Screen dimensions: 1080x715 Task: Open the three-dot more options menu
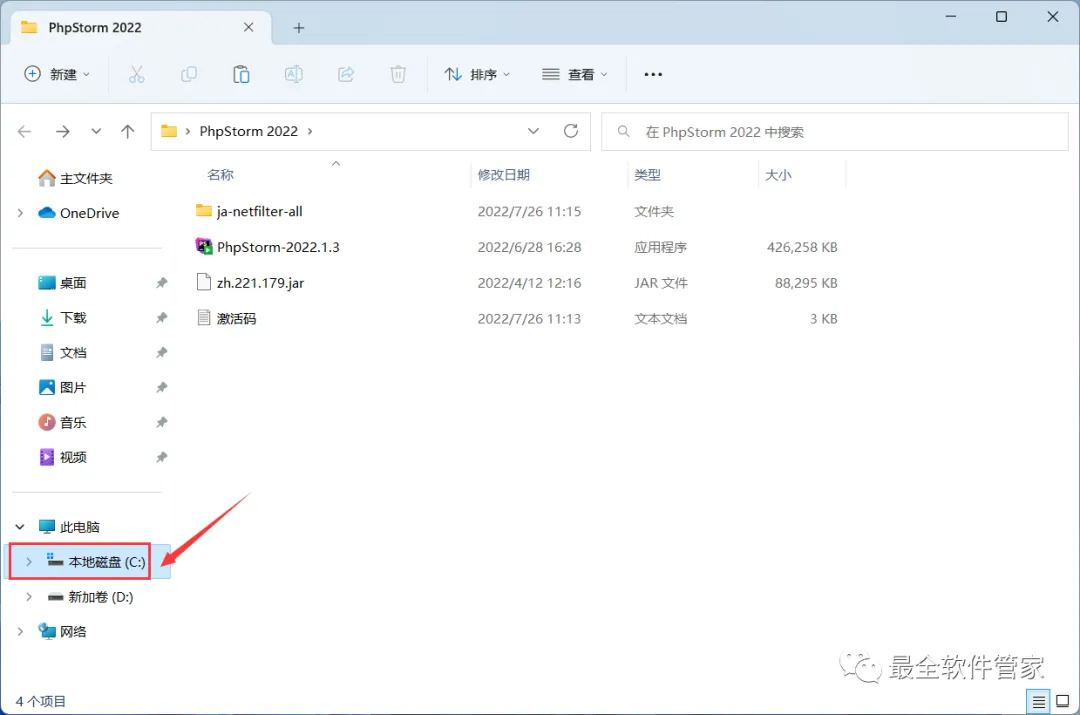click(x=653, y=74)
